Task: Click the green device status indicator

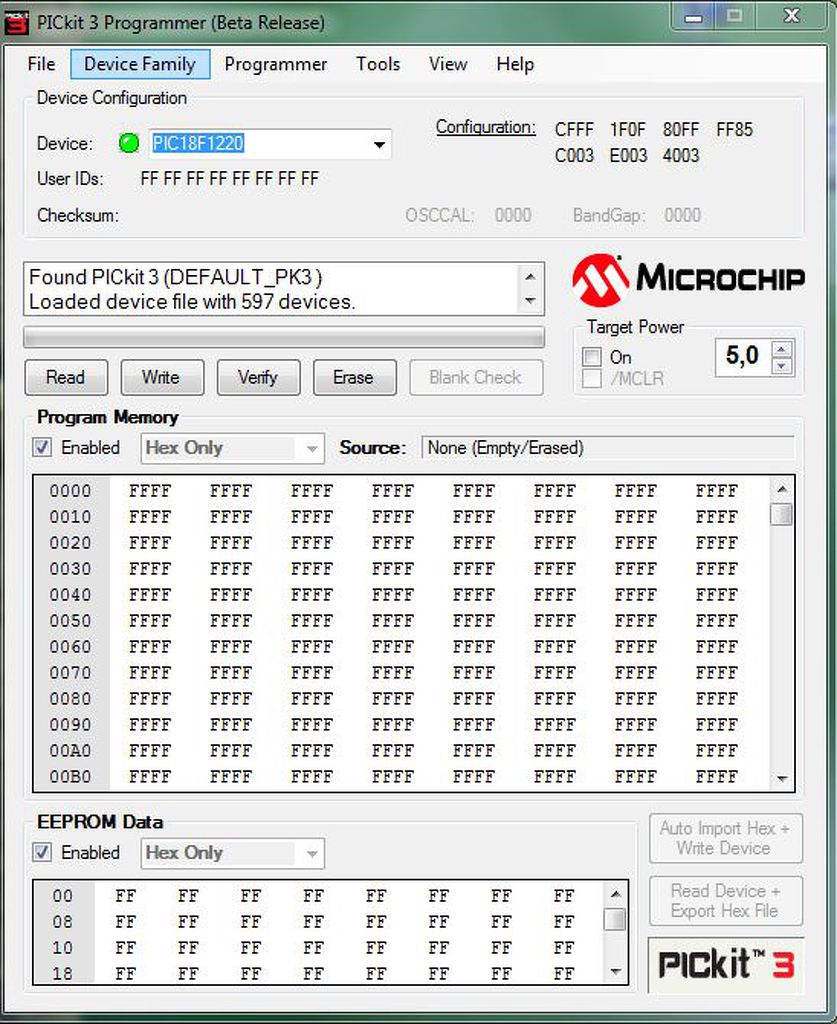Action: [129, 143]
